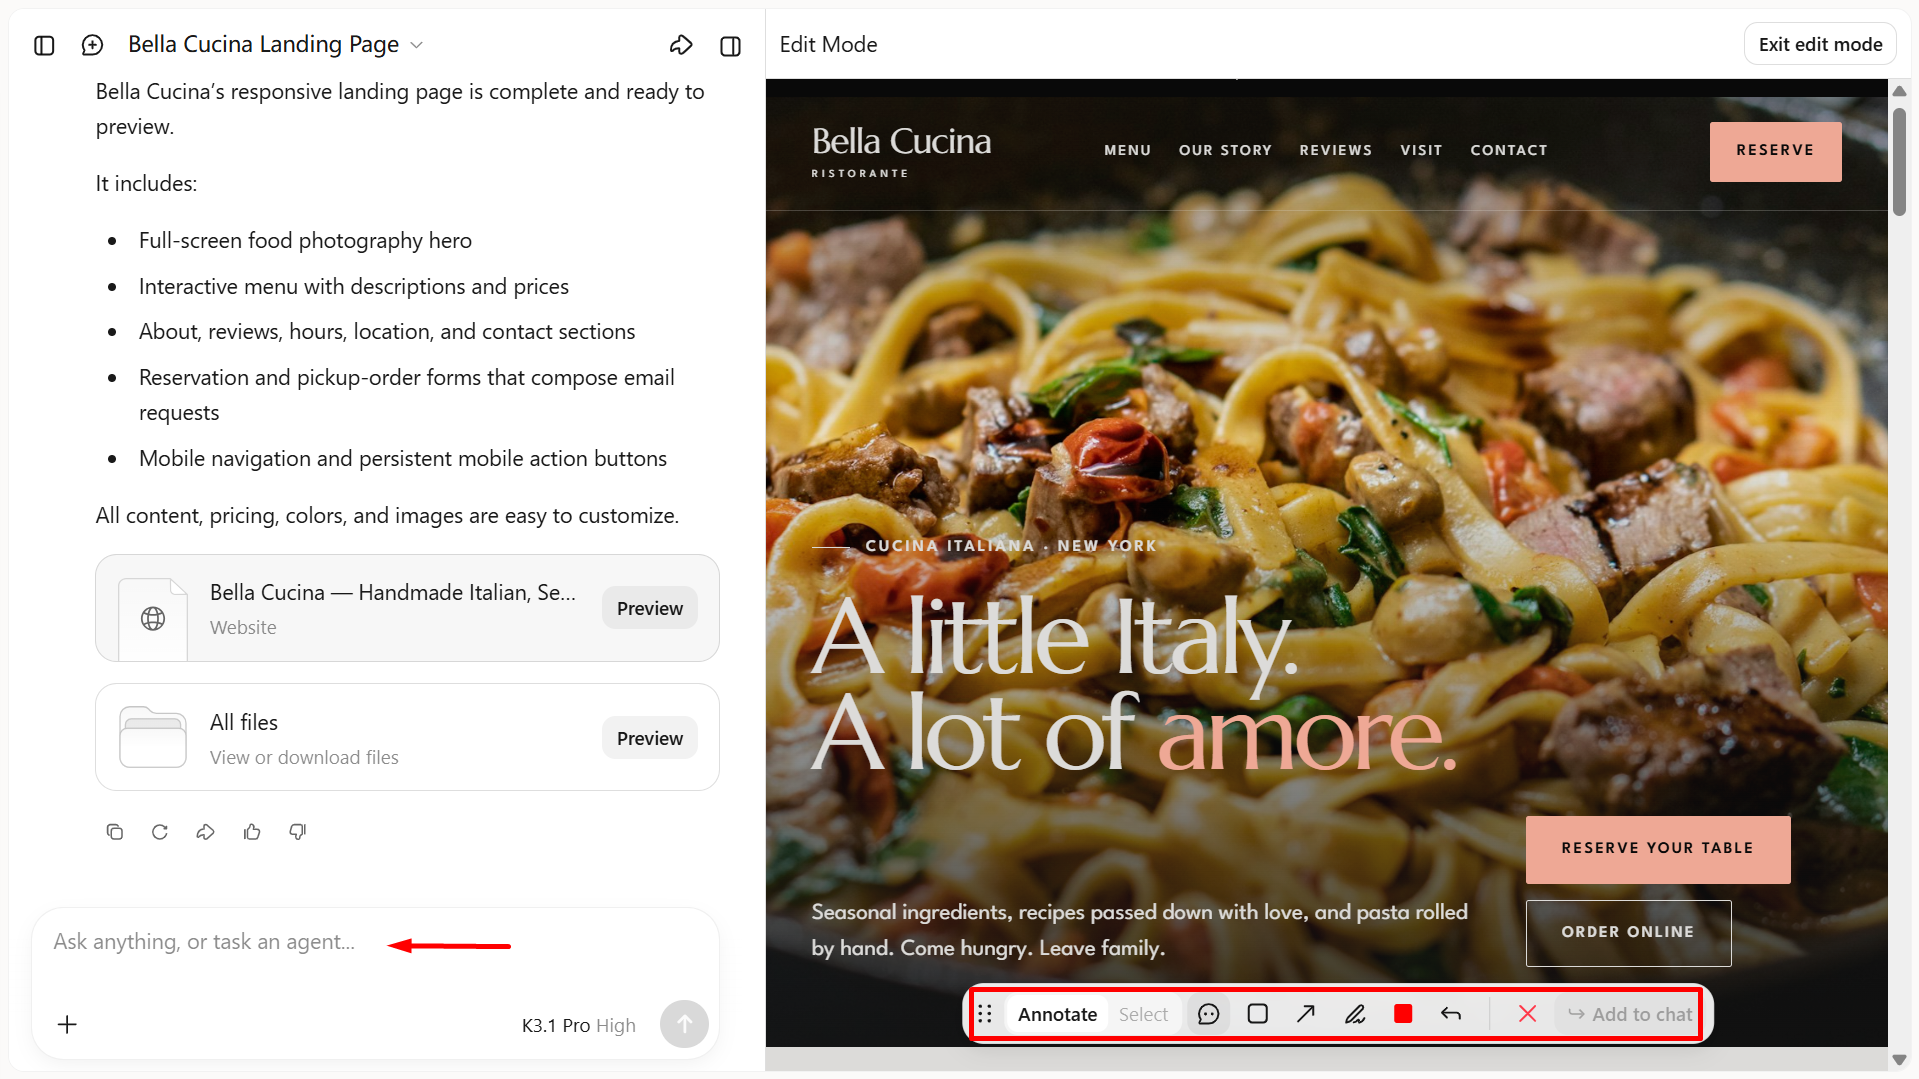The width and height of the screenshot is (1919, 1079).
Task: Start a new chat with plus-bubble icon
Action: 92,45
